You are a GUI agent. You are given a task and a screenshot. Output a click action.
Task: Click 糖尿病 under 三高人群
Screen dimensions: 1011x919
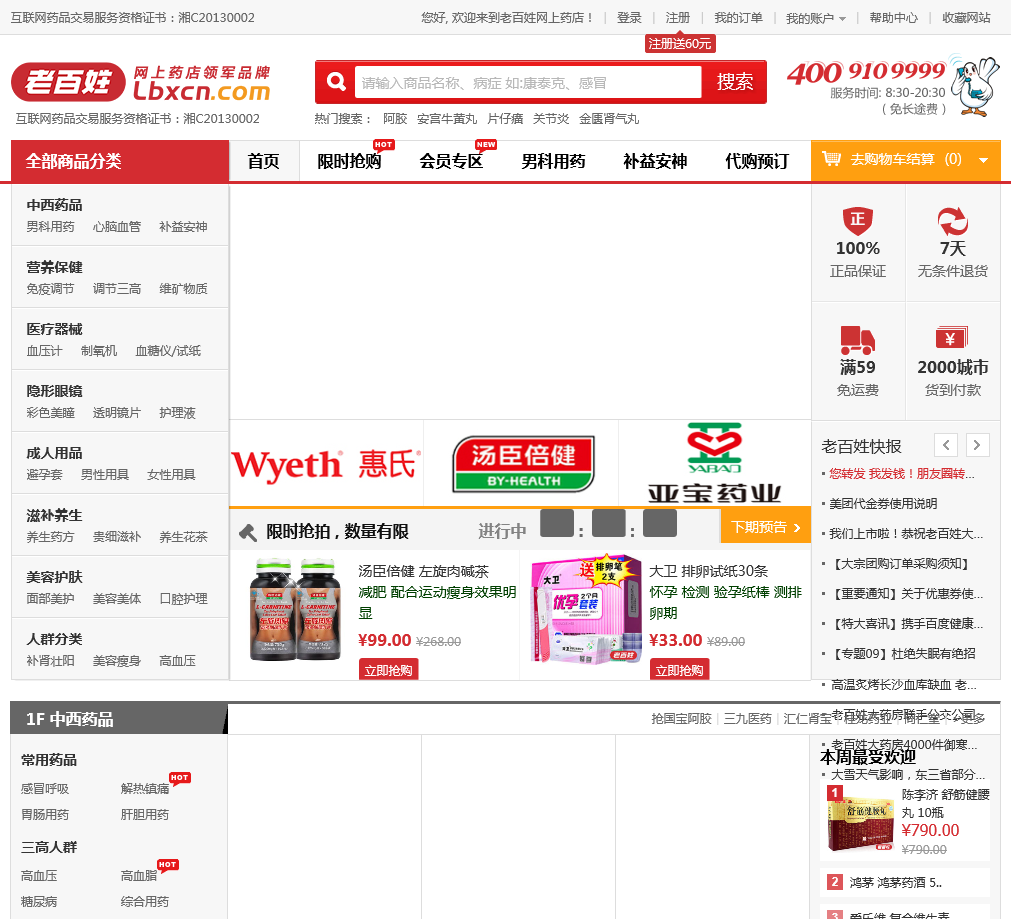point(39,901)
